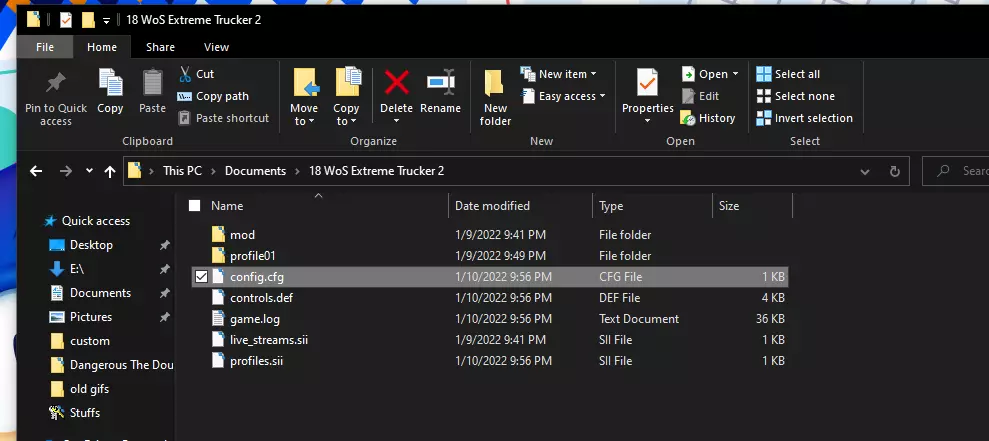Uncheck the config.cfg item checkbox
This screenshot has width=989, height=441.
point(201,276)
